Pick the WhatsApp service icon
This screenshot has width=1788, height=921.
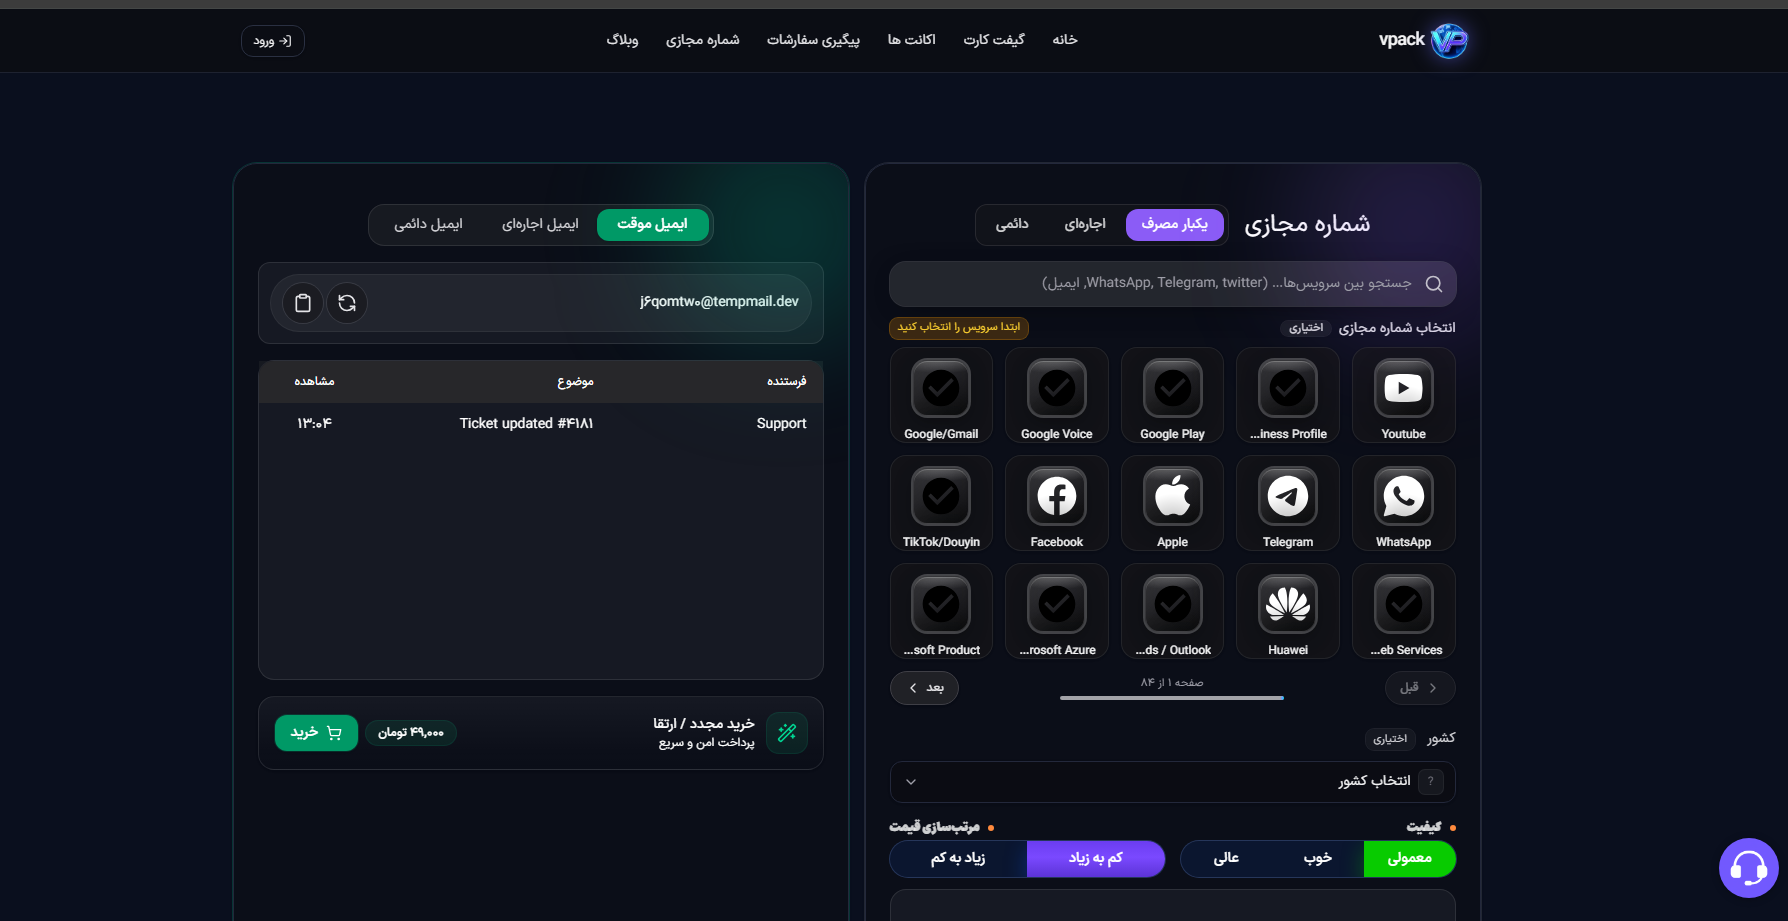pos(1403,498)
